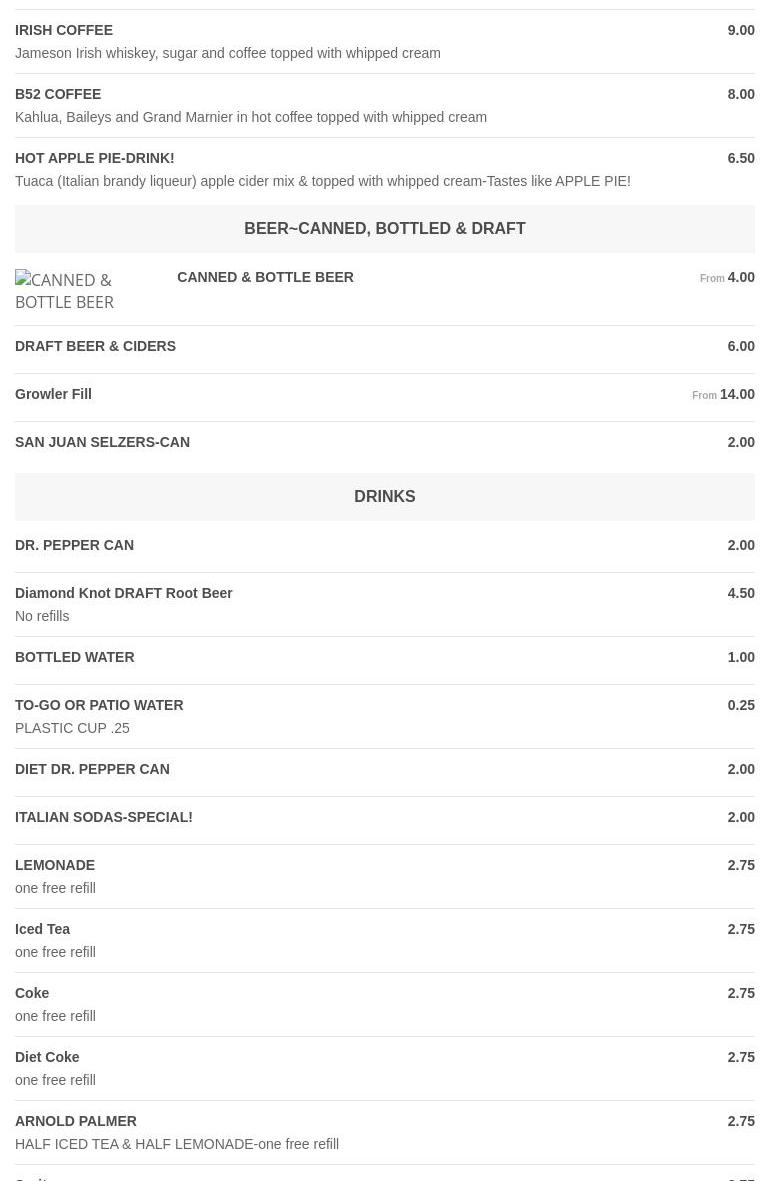The image size is (770, 1181).
Task: Click the Canned & Bottle Beer title
Action: coord(265,277)
